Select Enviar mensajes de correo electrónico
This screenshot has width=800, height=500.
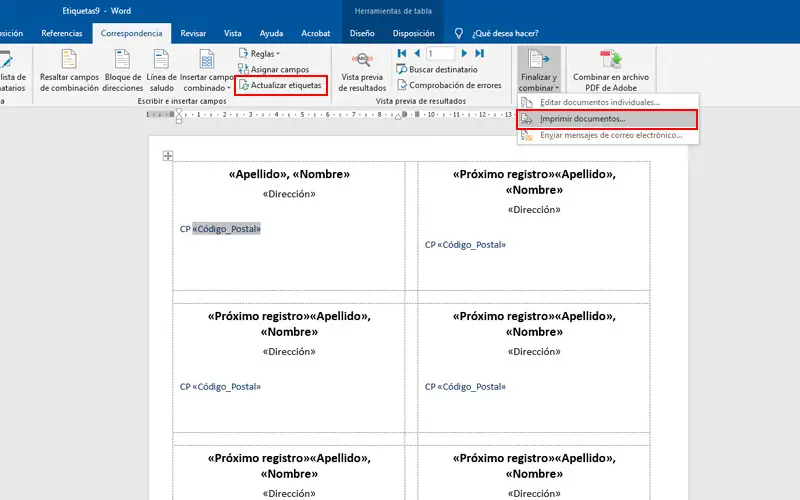pos(608,135)
